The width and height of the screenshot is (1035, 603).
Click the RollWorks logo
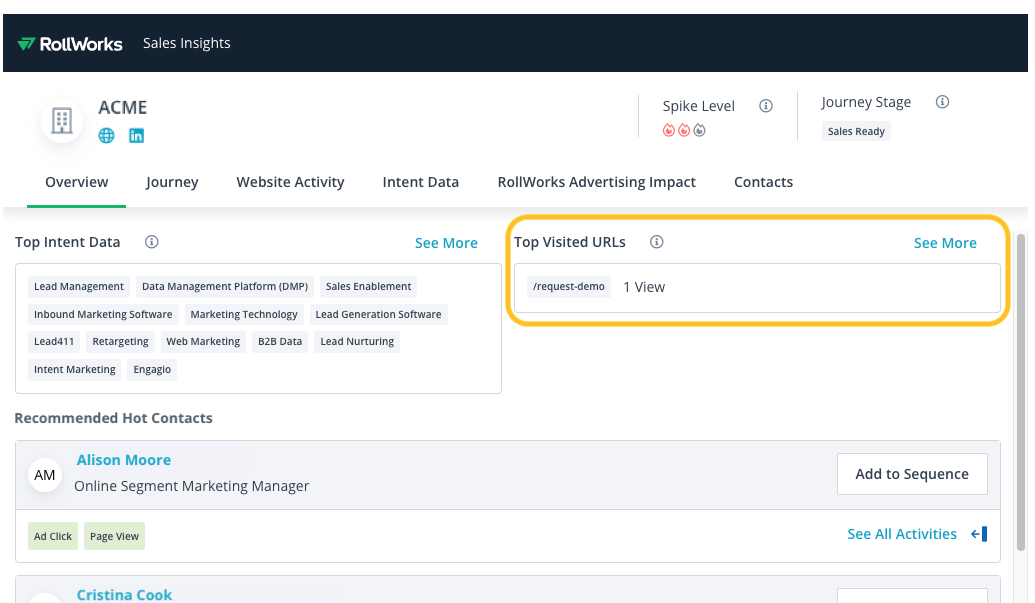[x=70, y=44]
